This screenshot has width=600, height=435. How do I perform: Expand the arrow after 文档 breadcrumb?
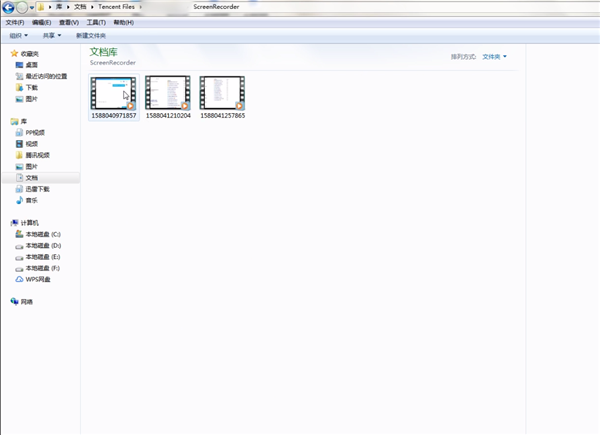(x=92, y=7)
